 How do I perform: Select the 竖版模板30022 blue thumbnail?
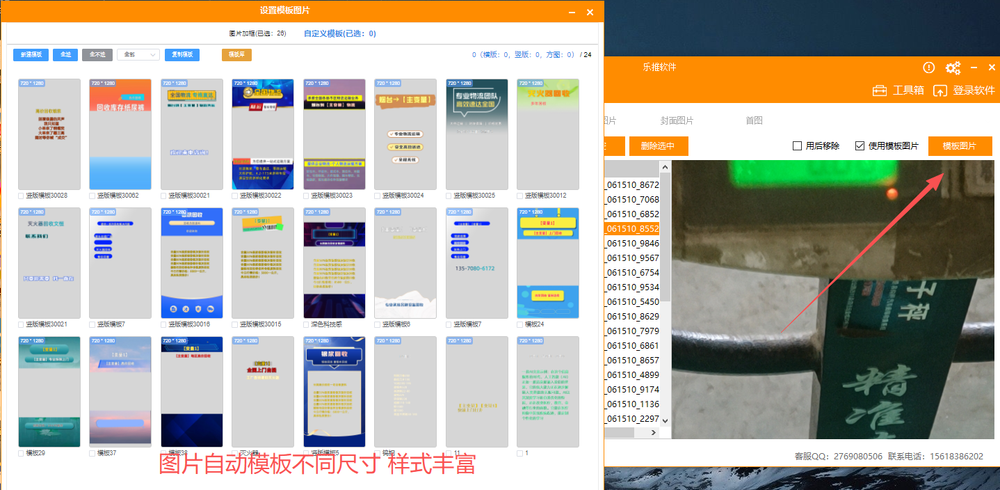263,134
